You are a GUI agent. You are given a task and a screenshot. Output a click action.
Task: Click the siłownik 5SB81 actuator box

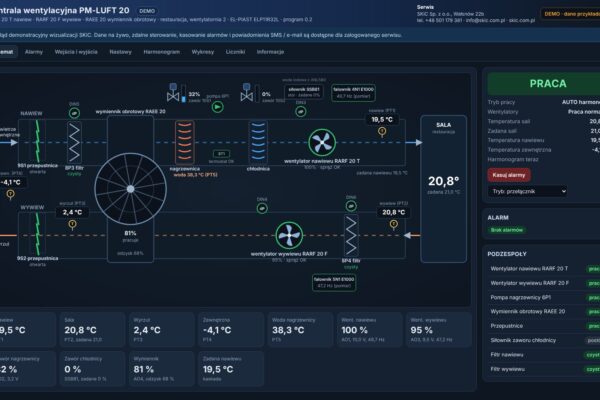point(304,92)
